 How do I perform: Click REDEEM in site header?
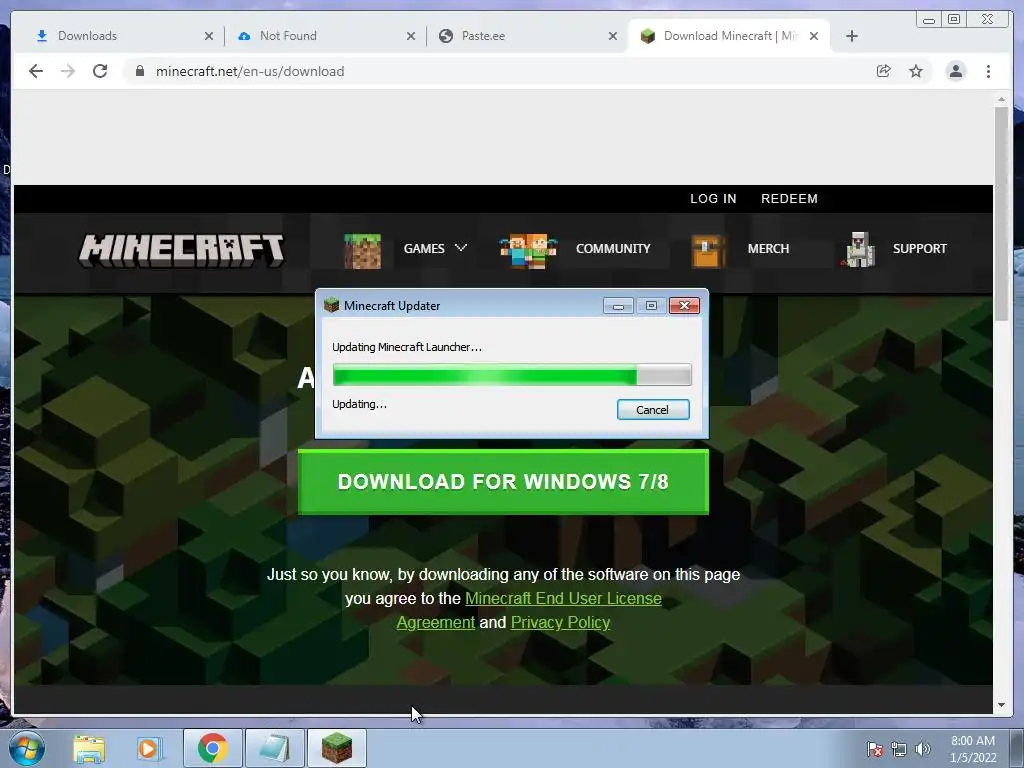point(789,199)
